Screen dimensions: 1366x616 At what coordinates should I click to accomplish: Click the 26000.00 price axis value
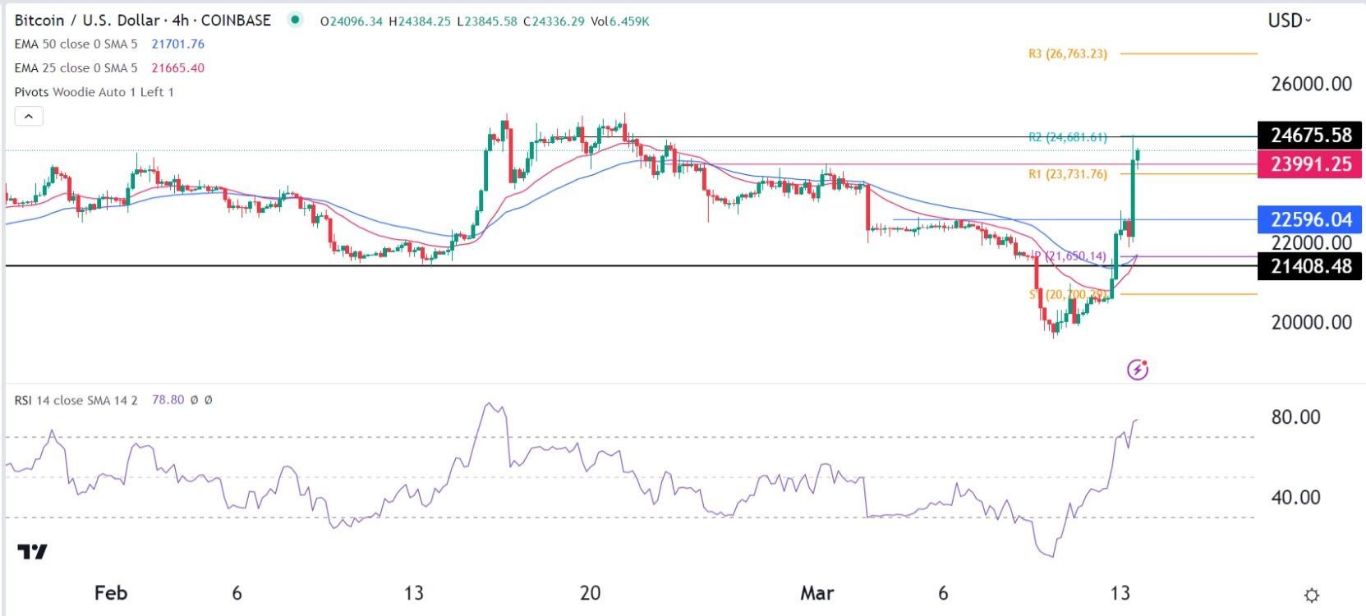pyautogui.click(x=1310, y=85)
